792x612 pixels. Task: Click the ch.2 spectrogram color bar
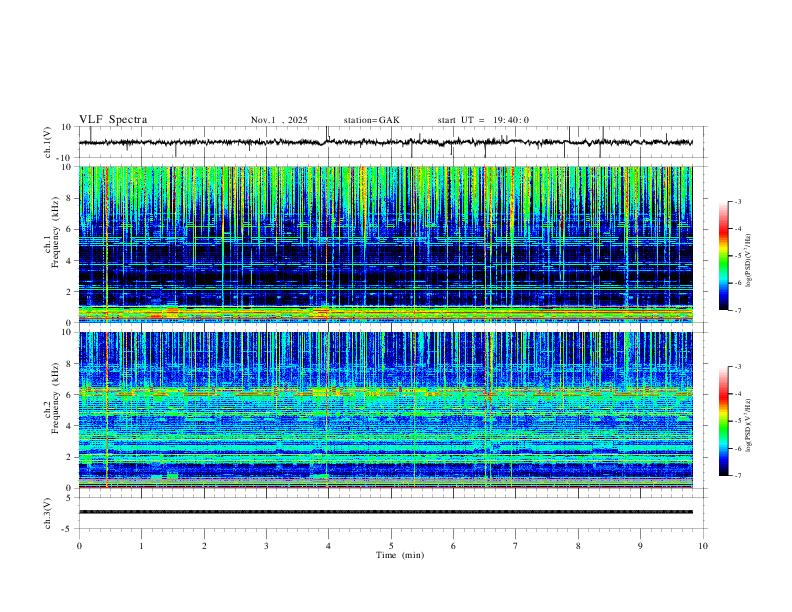(723, 421)
